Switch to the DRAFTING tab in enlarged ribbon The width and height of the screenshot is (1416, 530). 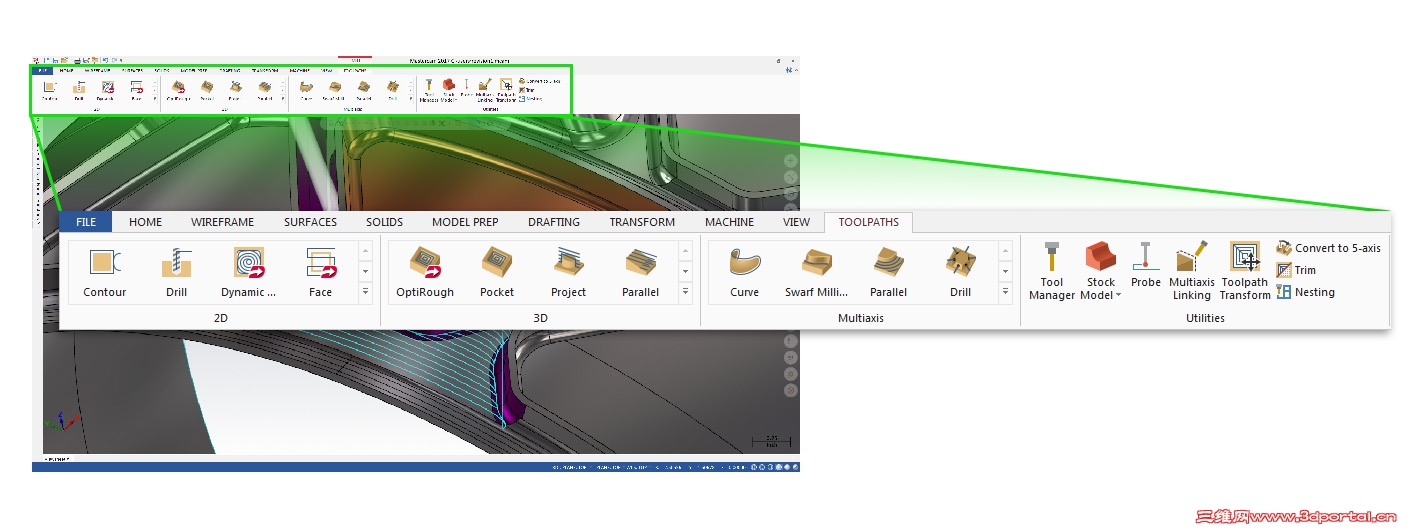click(x=554, y=222)
